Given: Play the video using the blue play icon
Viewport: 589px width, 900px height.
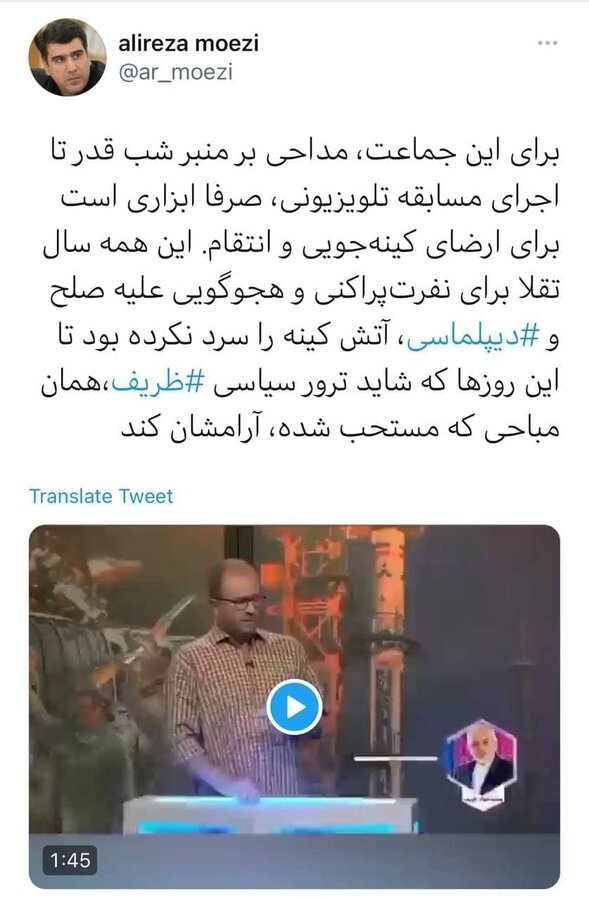Looking at the screenshot, I should (x=294, y=707).
